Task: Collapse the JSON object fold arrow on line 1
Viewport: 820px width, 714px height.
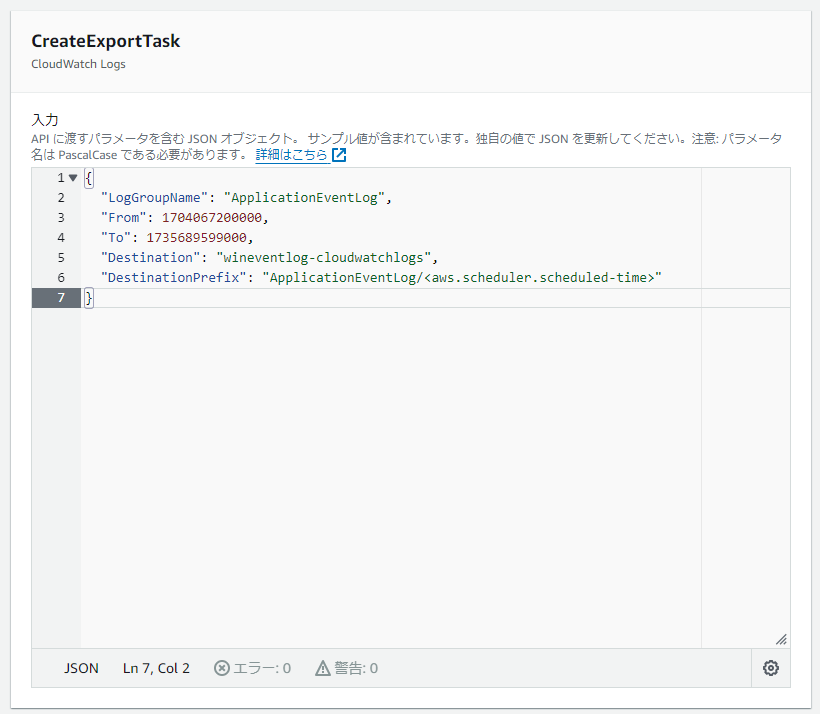Action: coord(73,178)
